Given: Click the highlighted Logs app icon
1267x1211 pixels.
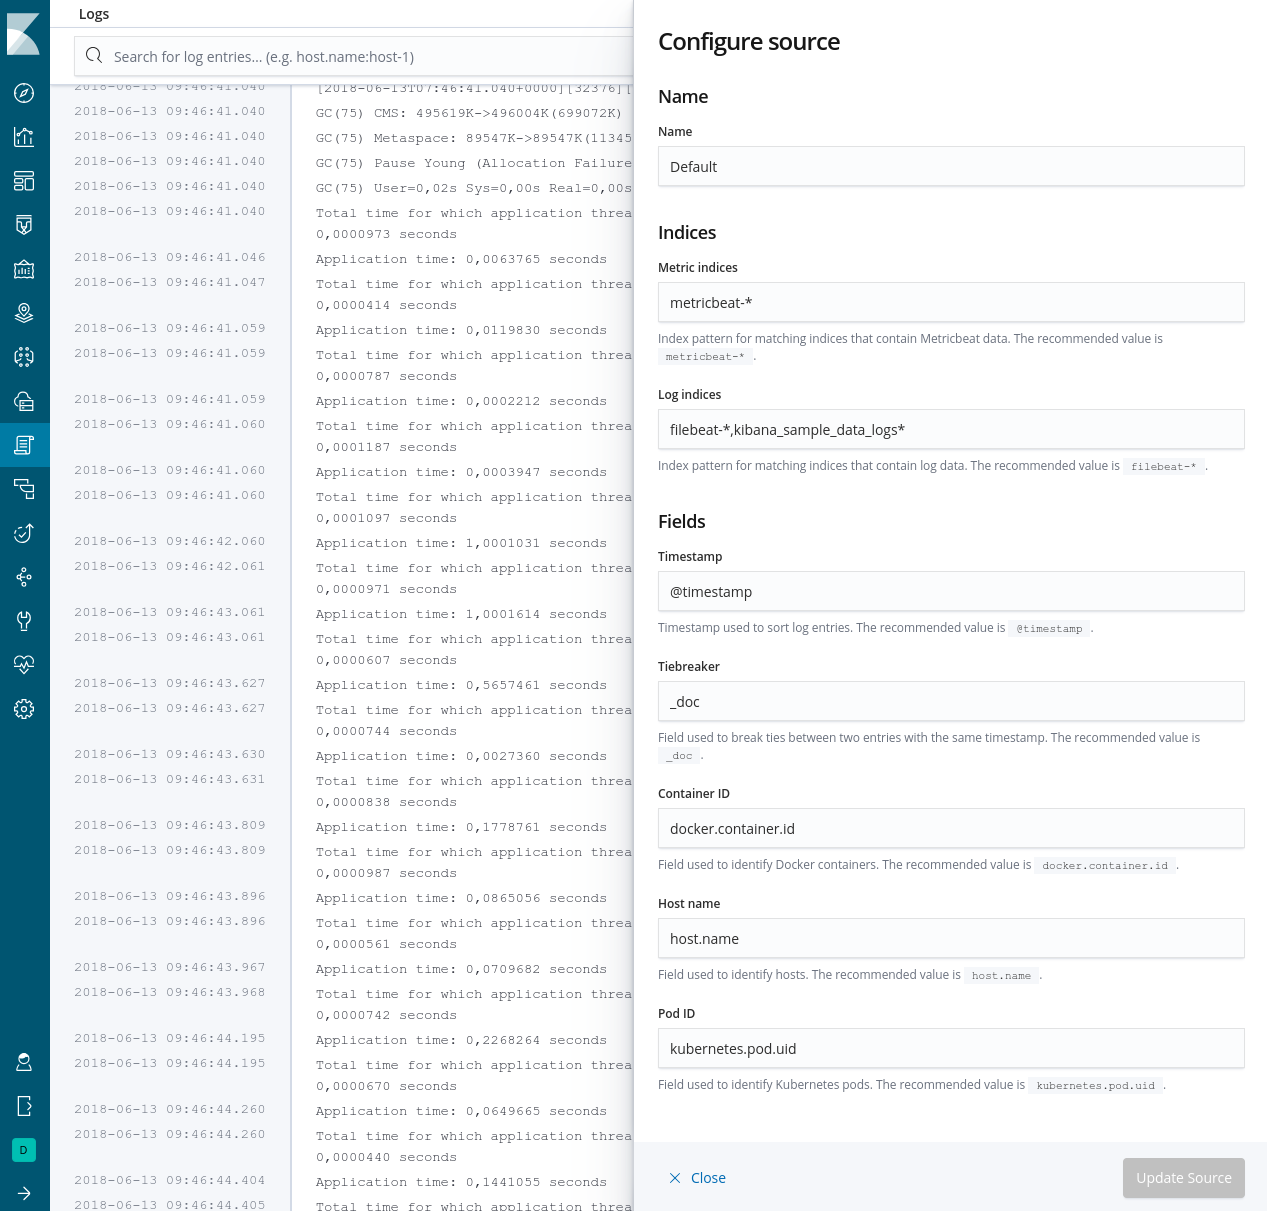Looking at the screenshot, I should (x=23, y=445).
